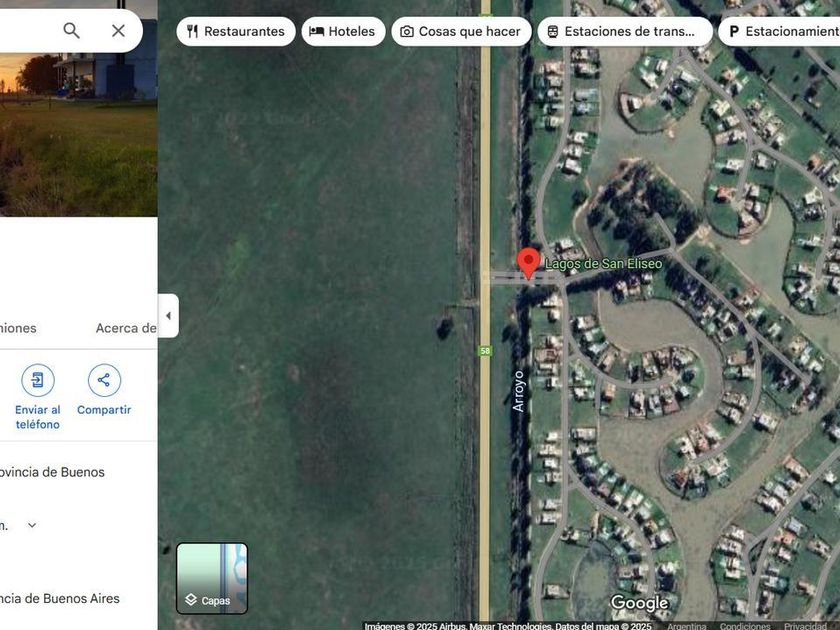Select the Lagos de San Eliseo label
The image size is (840, 630).
click(x=603, y=264)
